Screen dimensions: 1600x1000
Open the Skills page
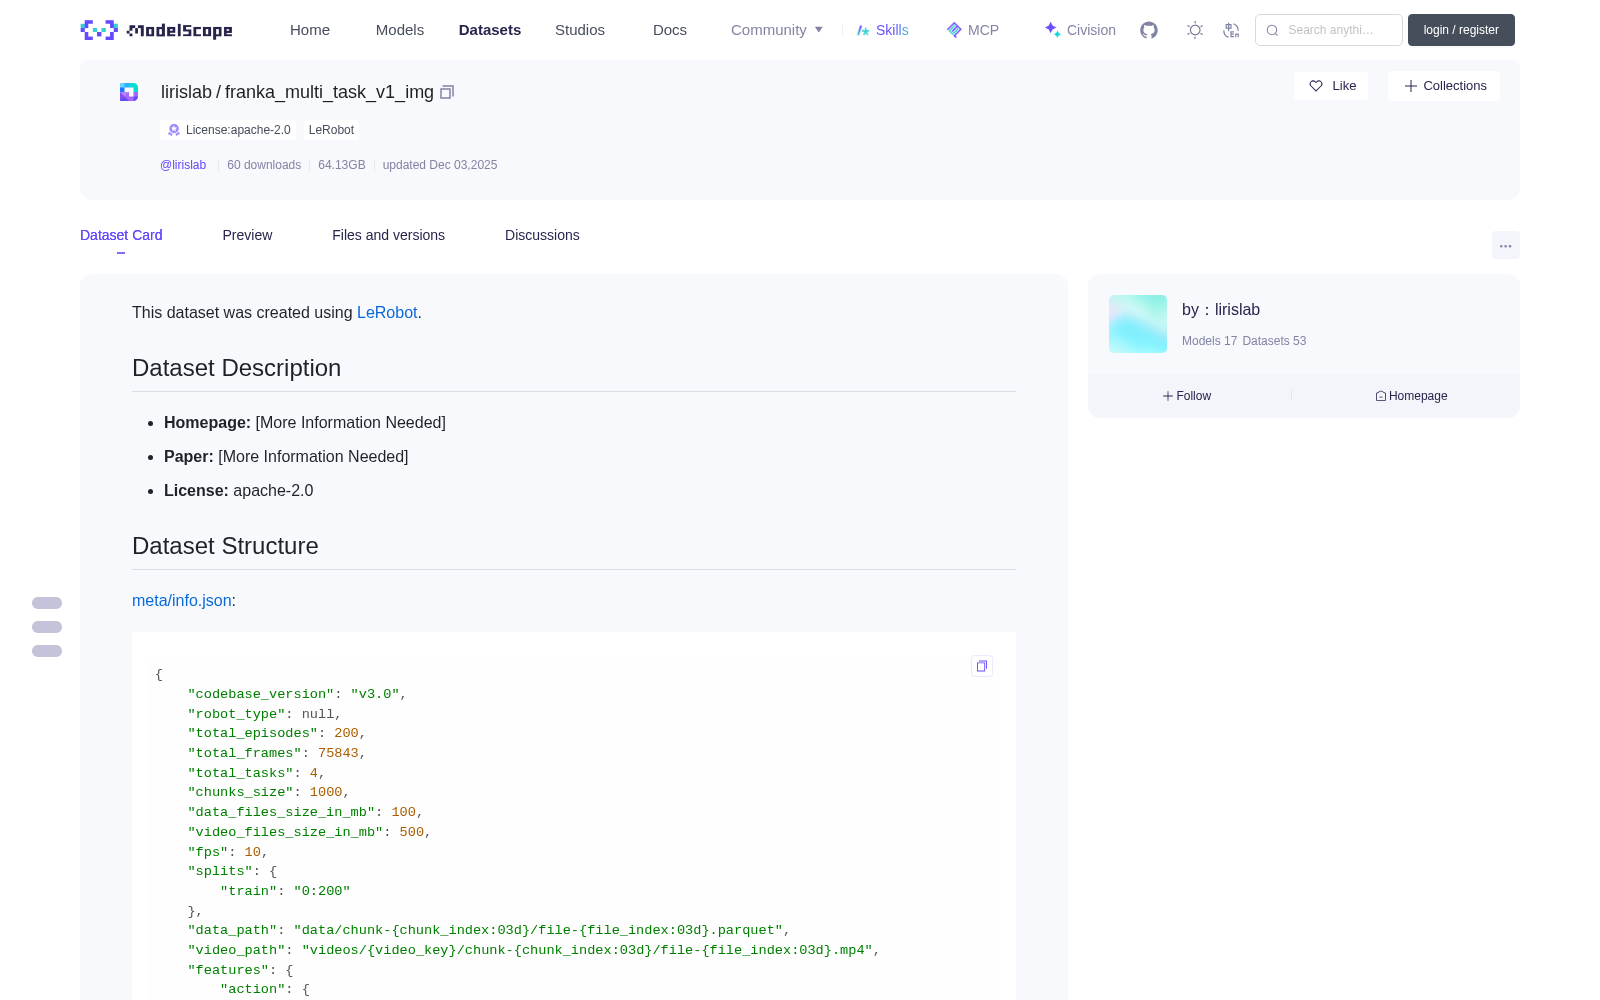[882, 30]
